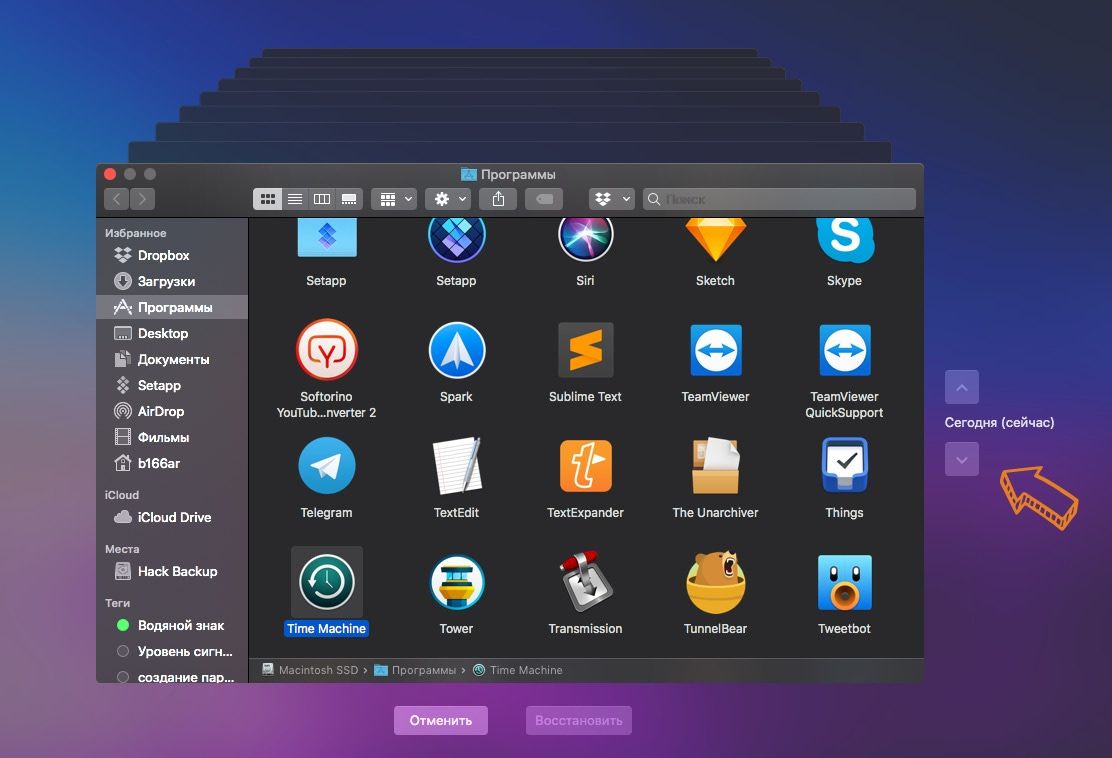
Task: Click the Share toolbar button
Action: tap(499, 199)
